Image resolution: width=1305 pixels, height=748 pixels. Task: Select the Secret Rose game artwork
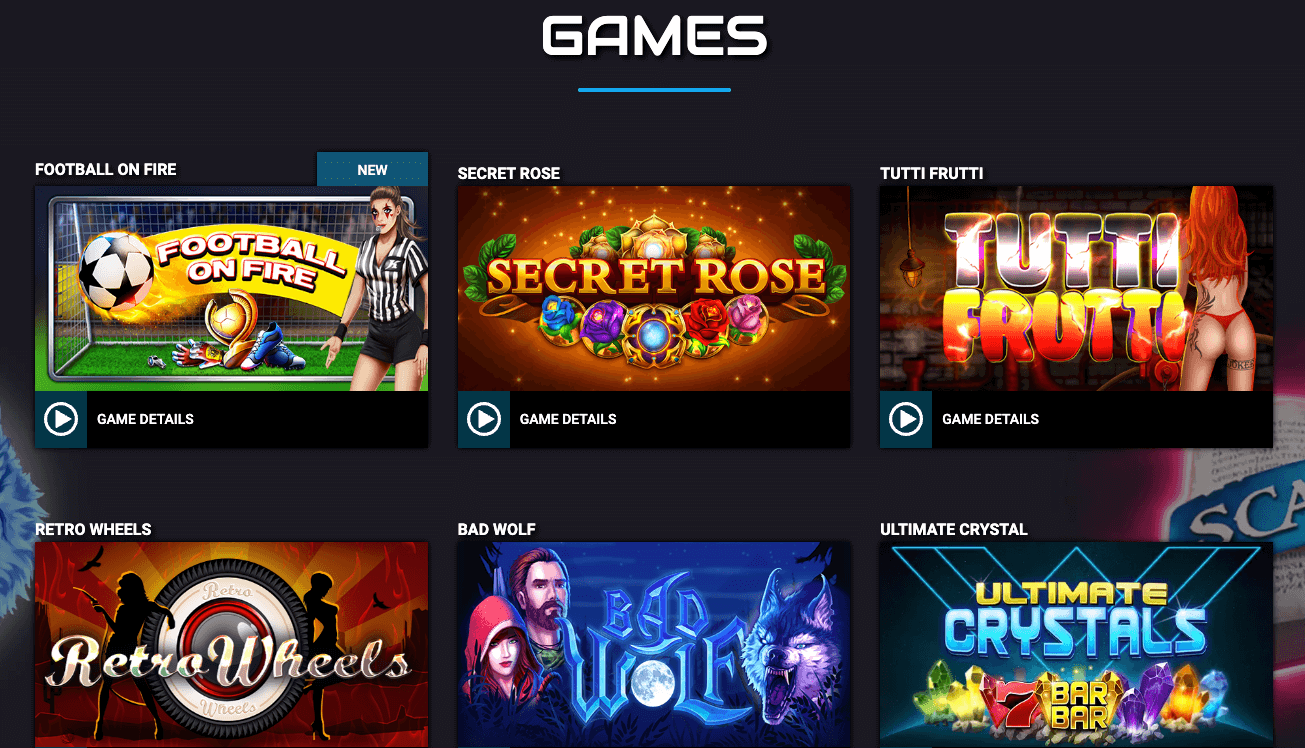(654, 288)
